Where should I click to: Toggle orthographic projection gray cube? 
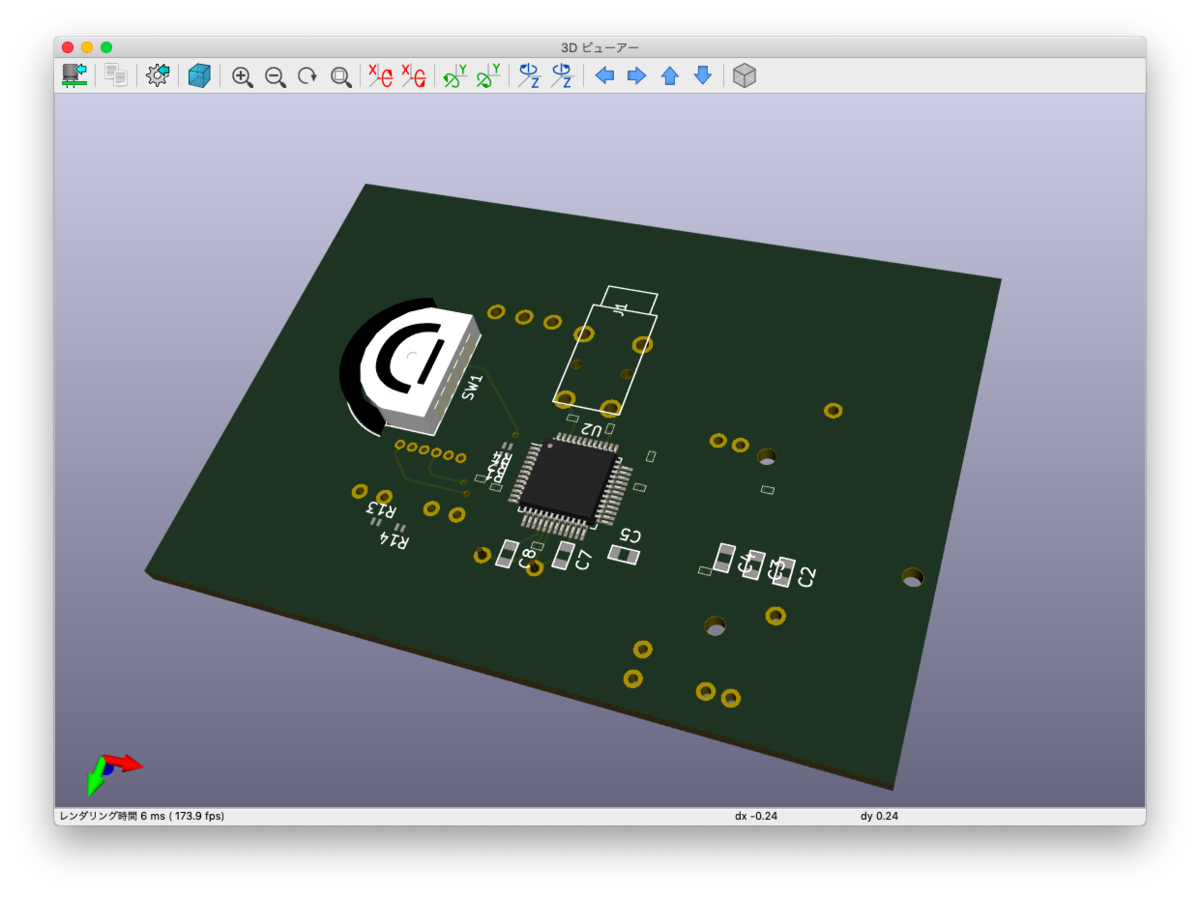pyautogui.click(x=745, y=76)
